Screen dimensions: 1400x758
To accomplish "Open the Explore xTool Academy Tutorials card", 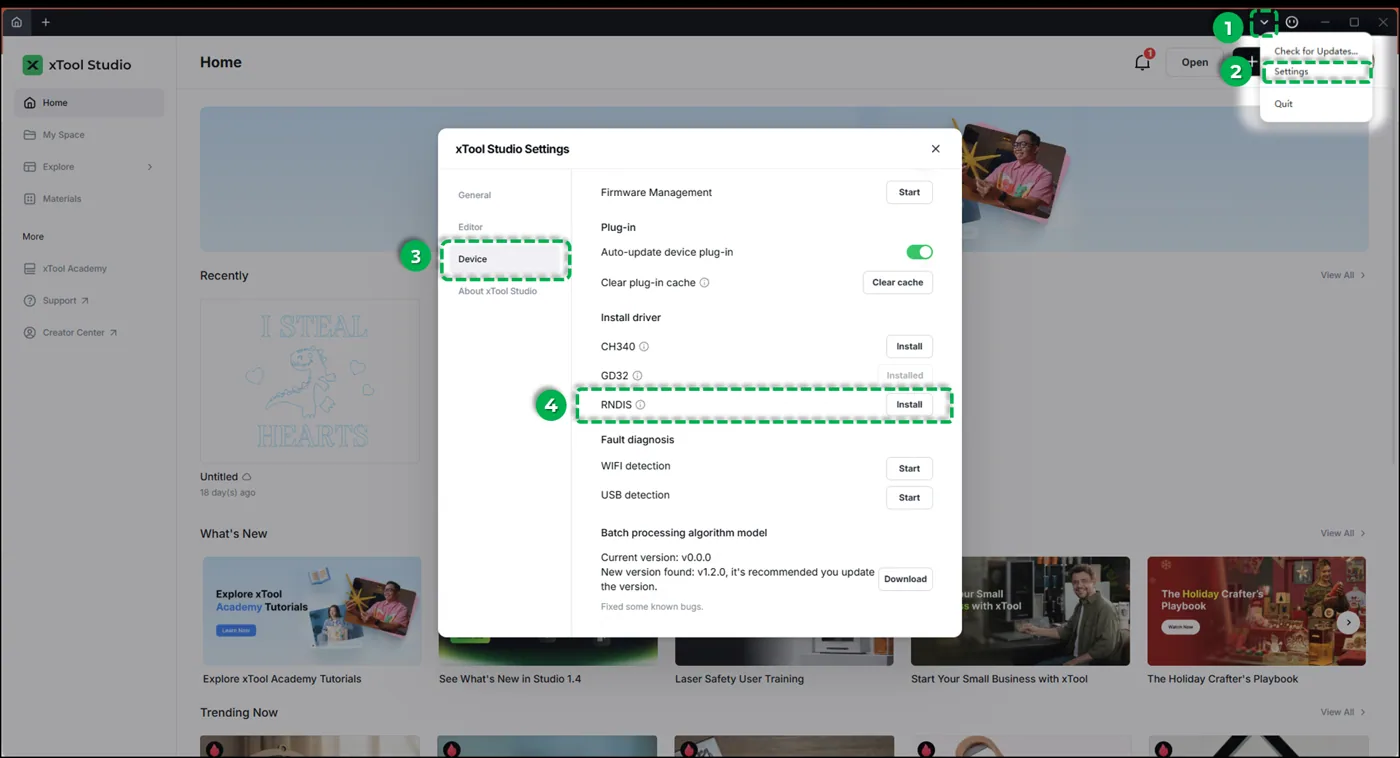I will click(x=312, y=611).
